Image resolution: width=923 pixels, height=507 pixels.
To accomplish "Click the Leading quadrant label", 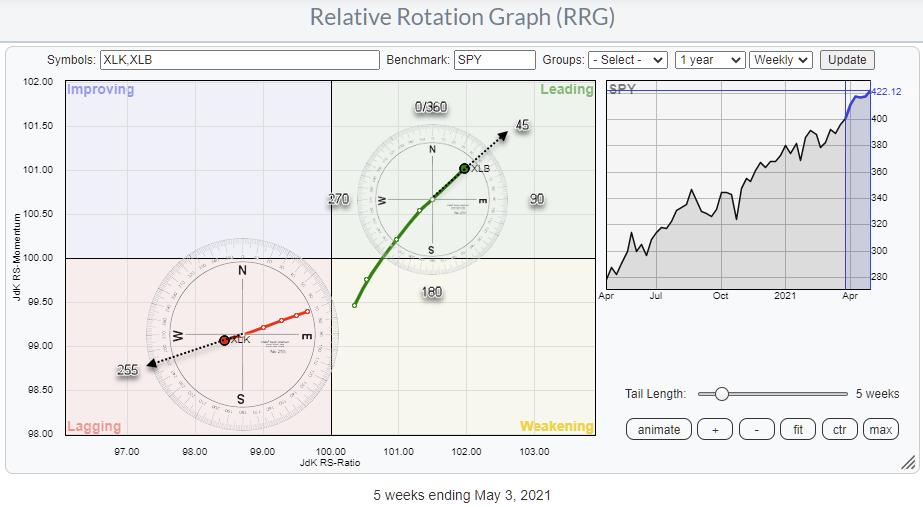I will (x=566, y=90).
